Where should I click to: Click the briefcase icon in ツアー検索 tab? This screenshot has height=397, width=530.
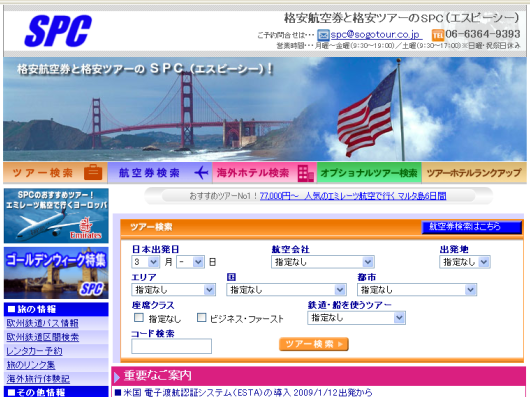93,173
